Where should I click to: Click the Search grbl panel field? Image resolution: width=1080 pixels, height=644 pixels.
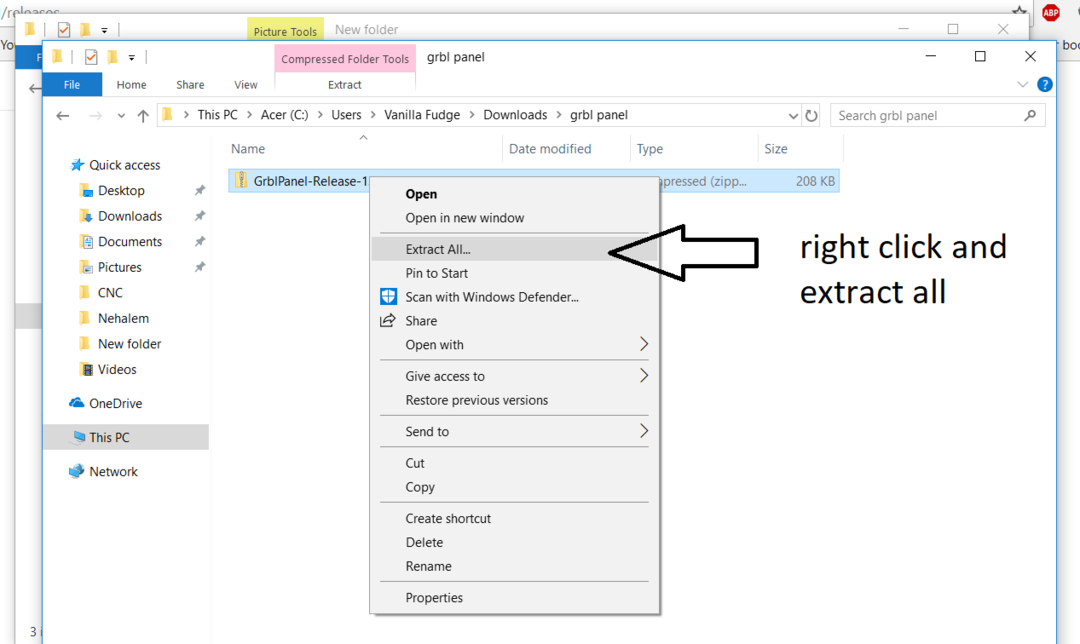coord(925,115)
